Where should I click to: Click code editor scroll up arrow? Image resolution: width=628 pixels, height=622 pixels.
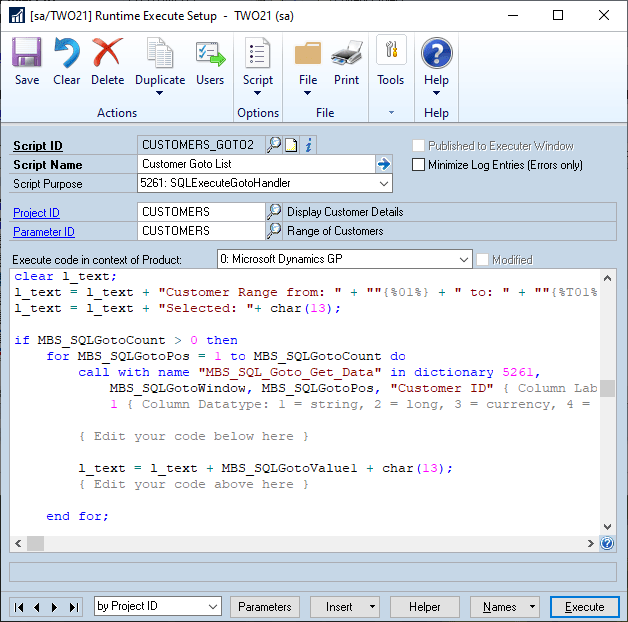tap(607, 278)
